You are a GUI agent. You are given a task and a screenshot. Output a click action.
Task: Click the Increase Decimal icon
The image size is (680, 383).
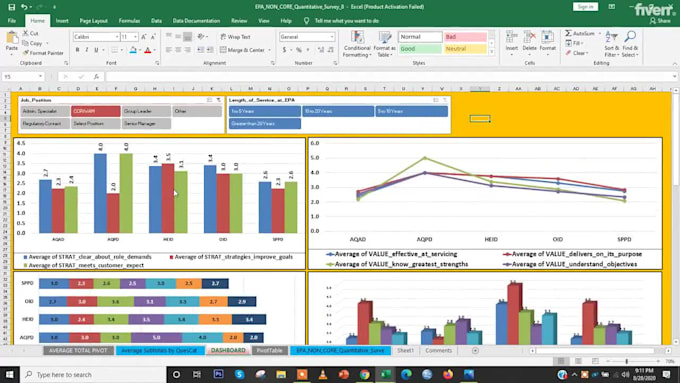click(321, 50)
